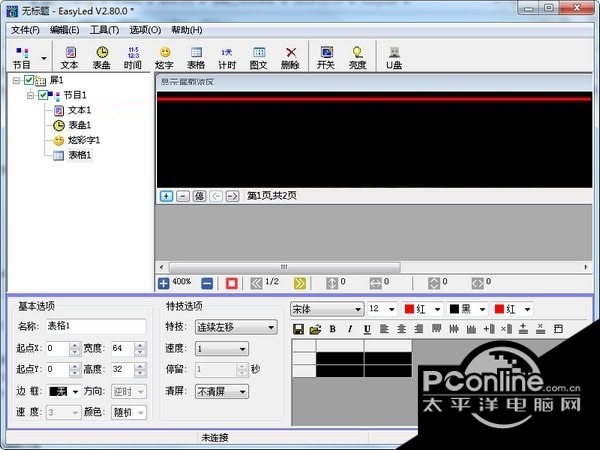Click the 起点X stepper arrows
Image resolution: width=600 pixels, height=450 pixels.
(75, 349)
